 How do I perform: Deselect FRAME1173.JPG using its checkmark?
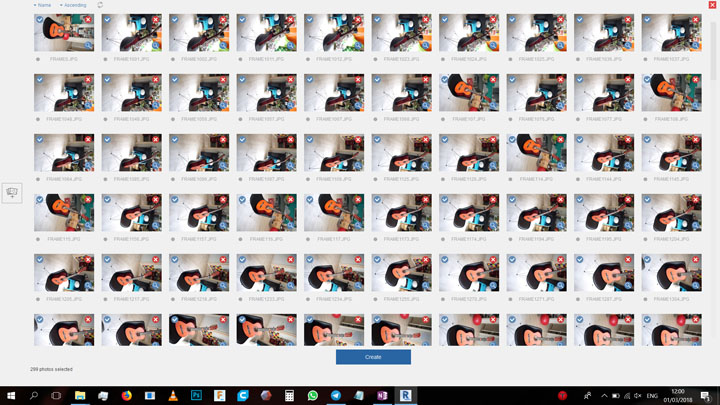point(377,200)
